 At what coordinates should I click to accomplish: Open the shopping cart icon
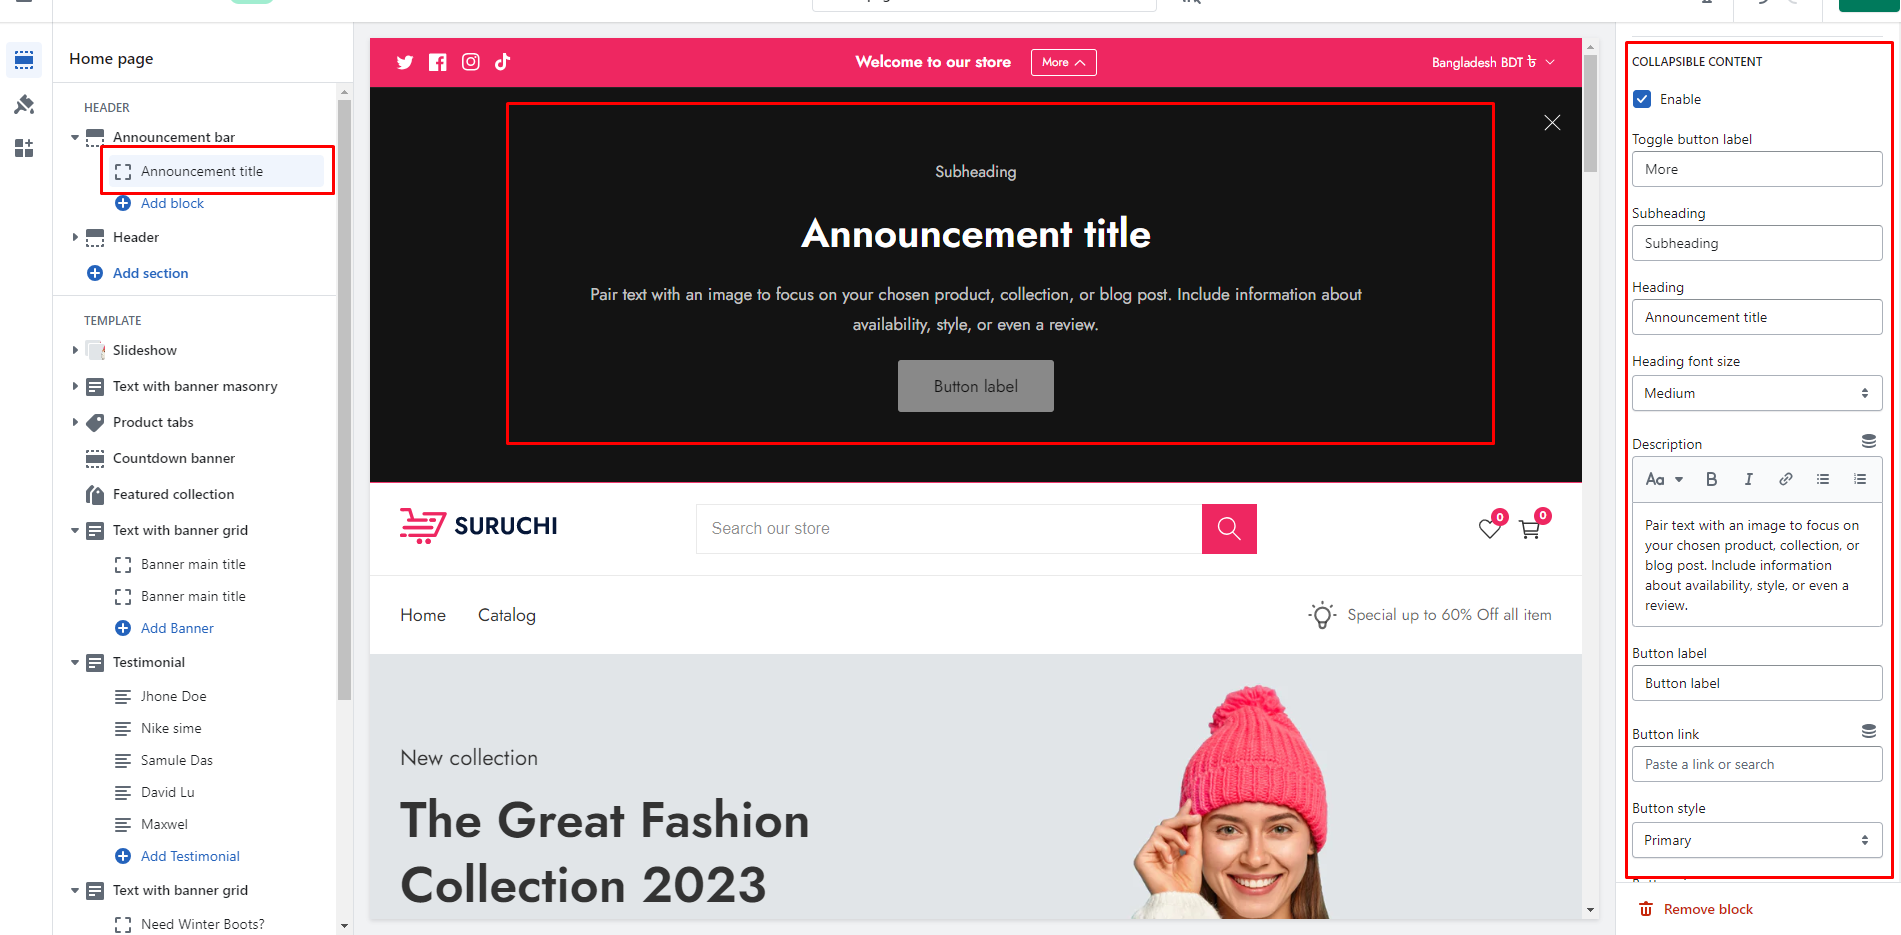coord(1530,529)
